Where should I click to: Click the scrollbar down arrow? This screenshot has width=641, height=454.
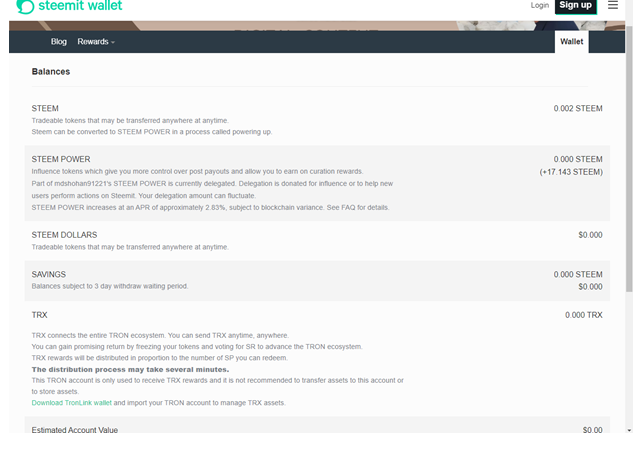coord(629,430)
